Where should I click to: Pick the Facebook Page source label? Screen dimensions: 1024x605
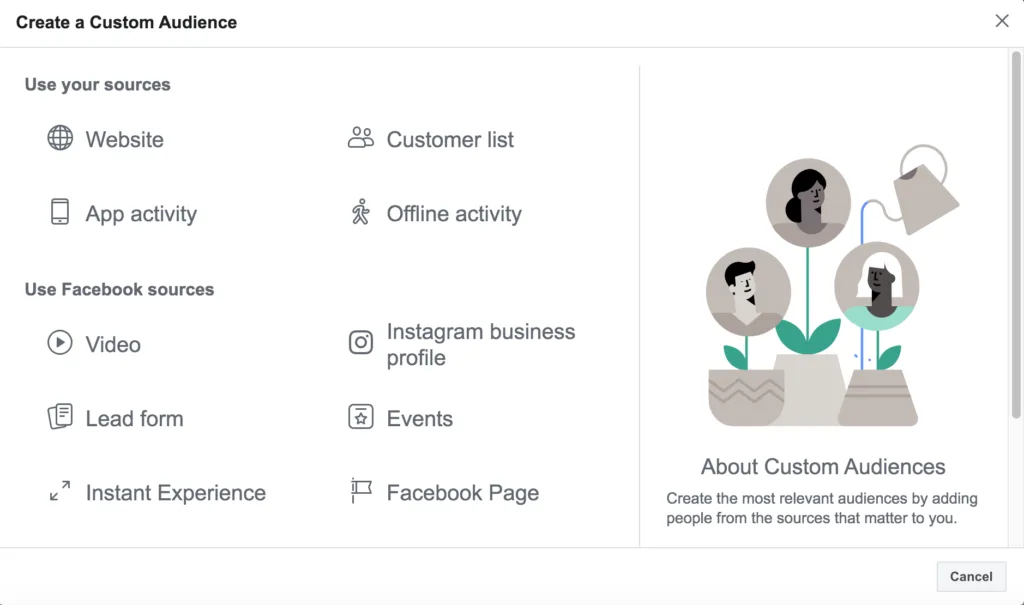(x=462, y=493)
